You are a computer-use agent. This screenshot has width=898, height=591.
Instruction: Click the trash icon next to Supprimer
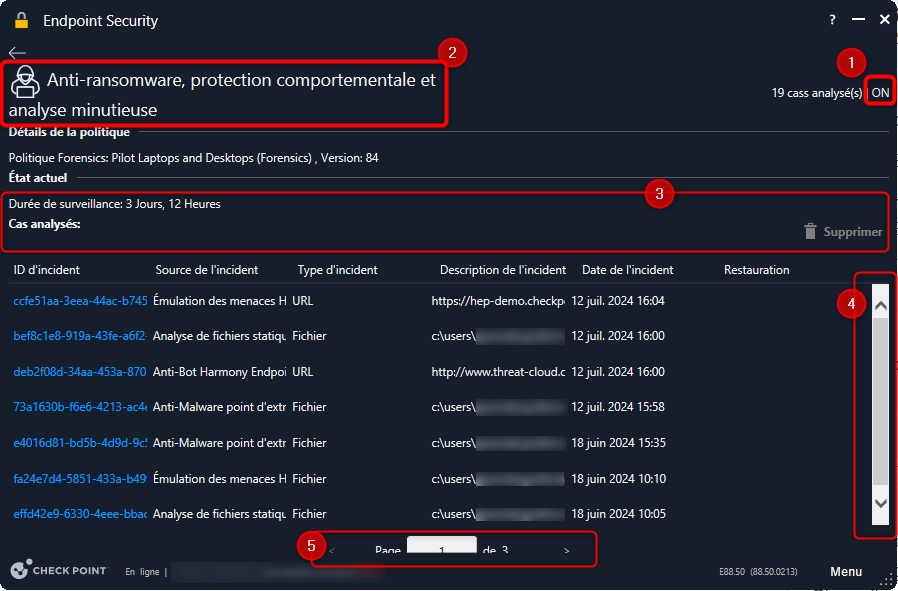coord(810,231)
